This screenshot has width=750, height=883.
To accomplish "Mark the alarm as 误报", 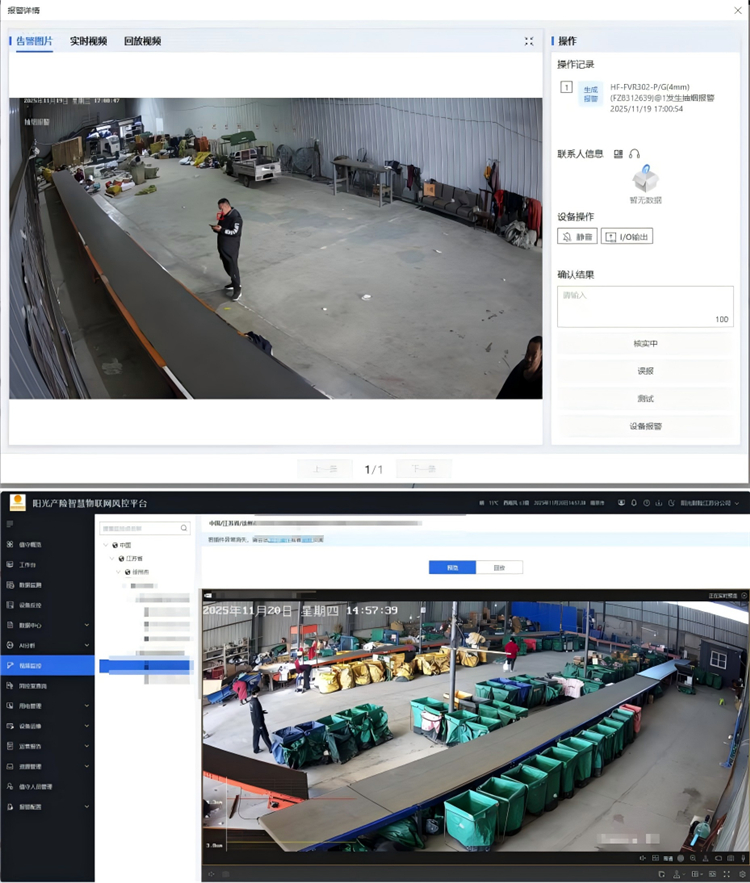I will 645,371.
